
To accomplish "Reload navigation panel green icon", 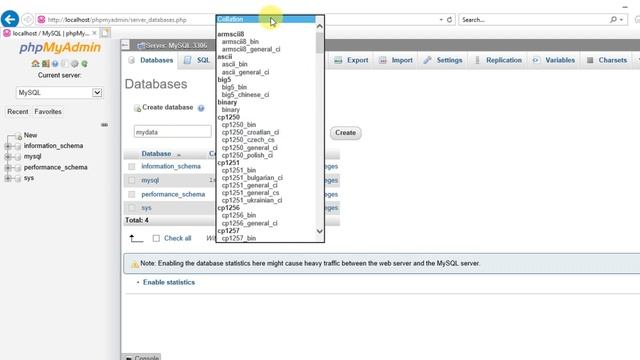I will tap(84, 64).
